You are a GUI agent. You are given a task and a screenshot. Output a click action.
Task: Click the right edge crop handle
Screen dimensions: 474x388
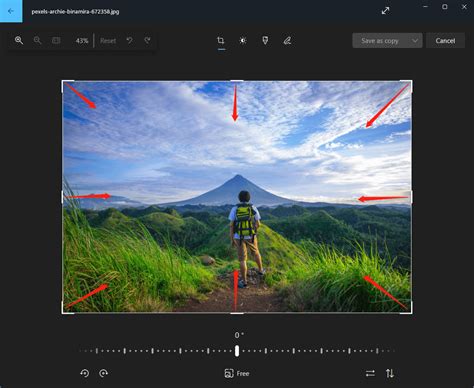point(412,197)
